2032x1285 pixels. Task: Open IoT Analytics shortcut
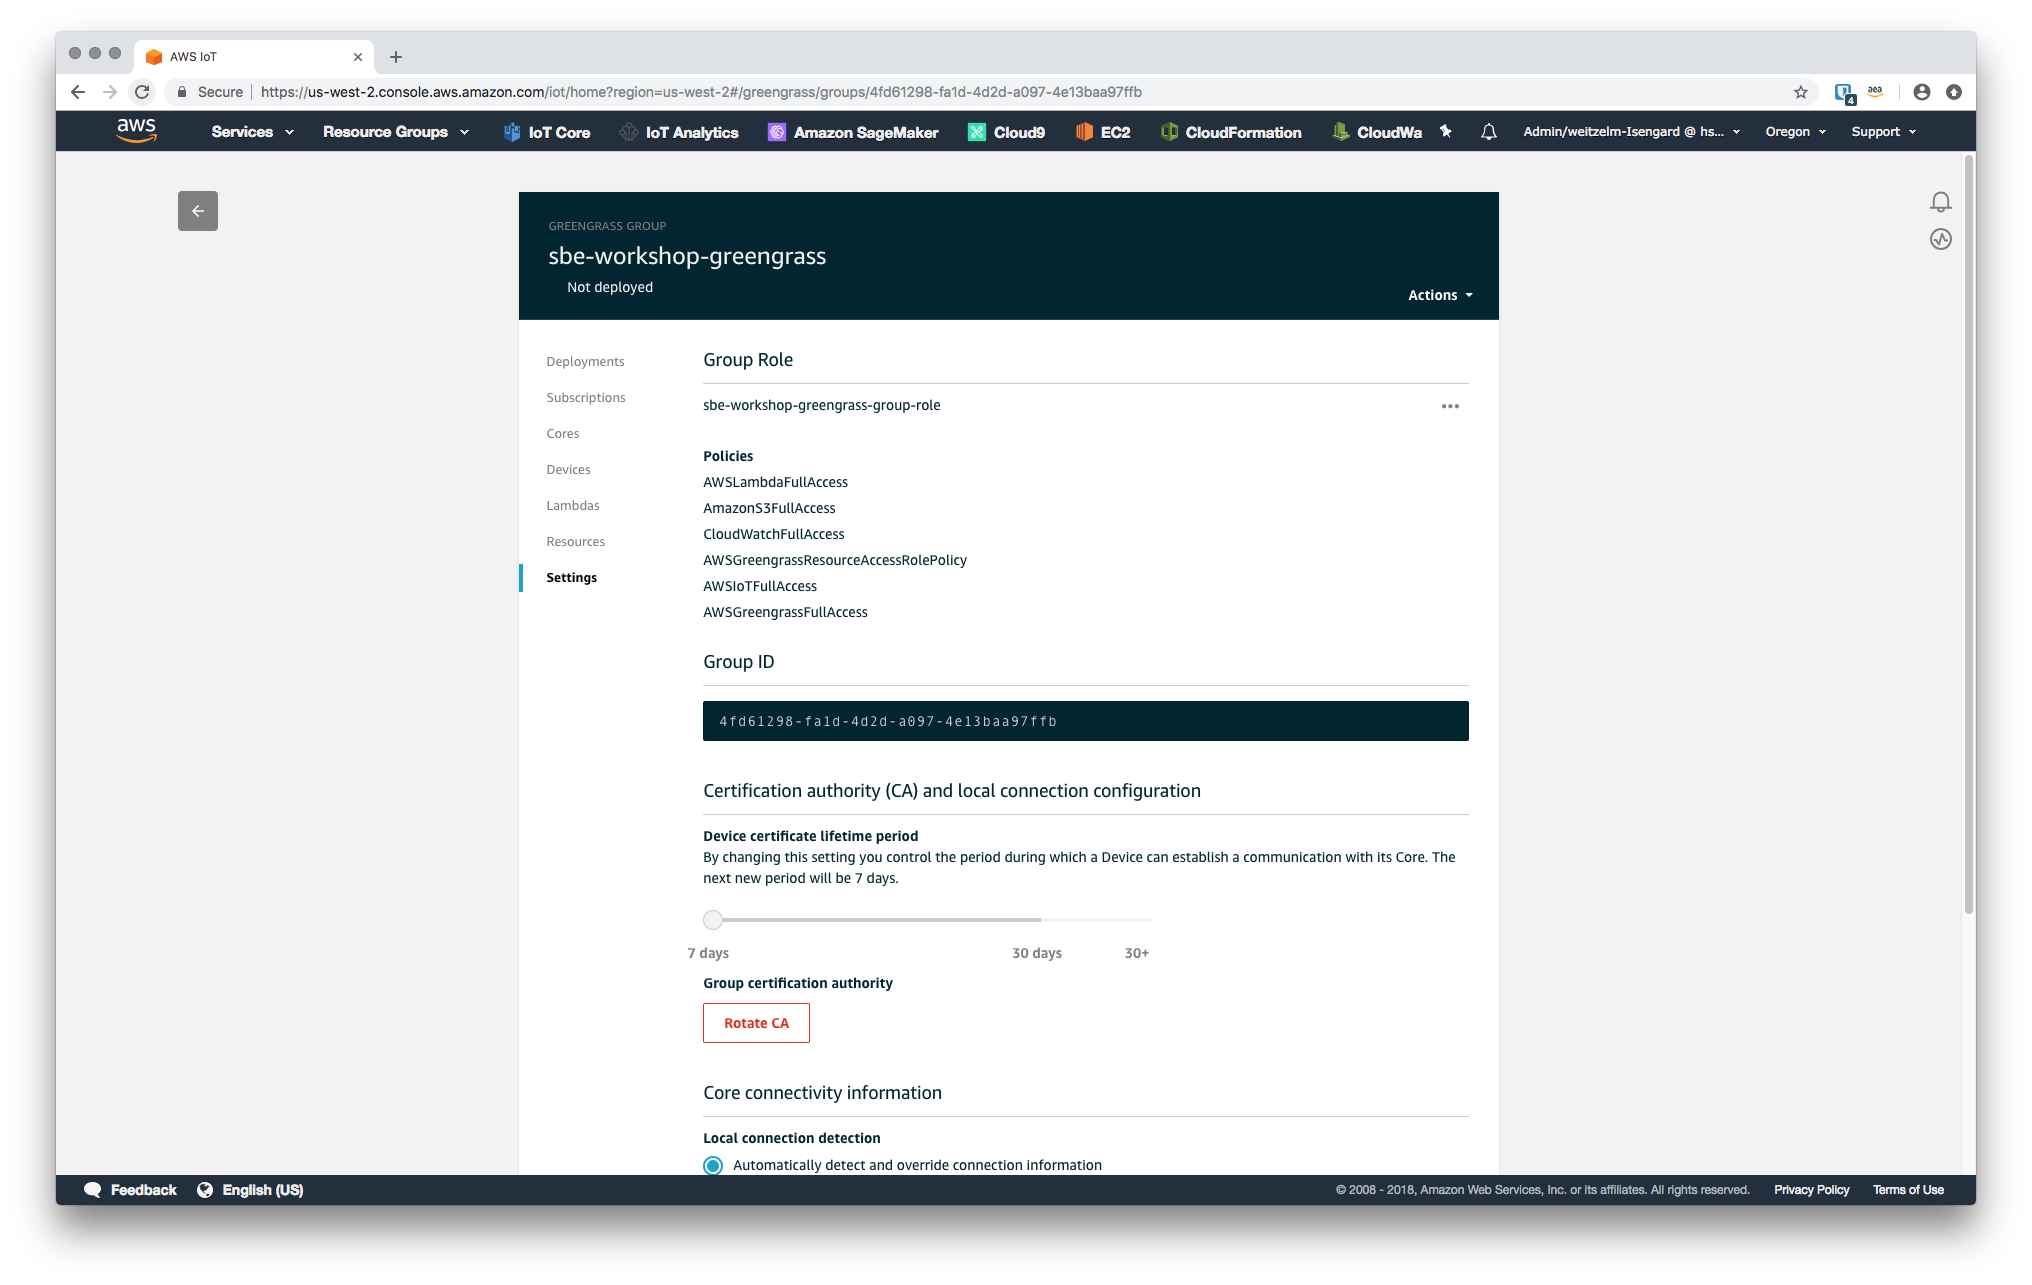click(x=679, y=132)
